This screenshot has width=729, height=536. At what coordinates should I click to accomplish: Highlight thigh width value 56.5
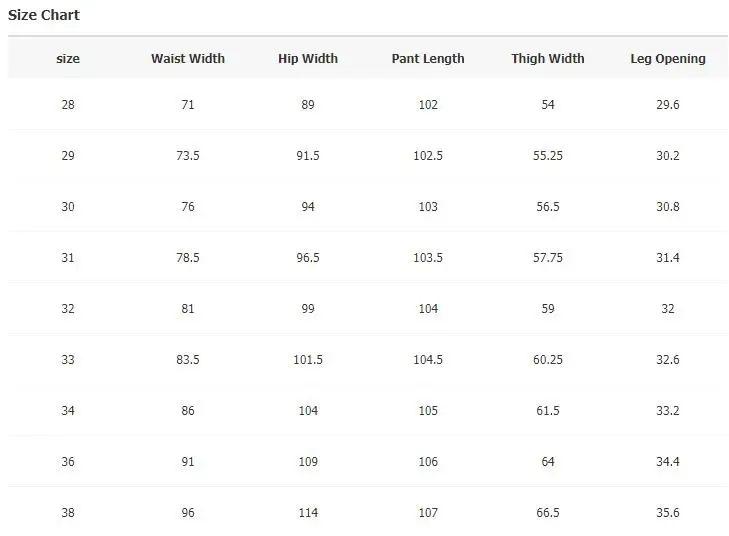coord(548,206)
